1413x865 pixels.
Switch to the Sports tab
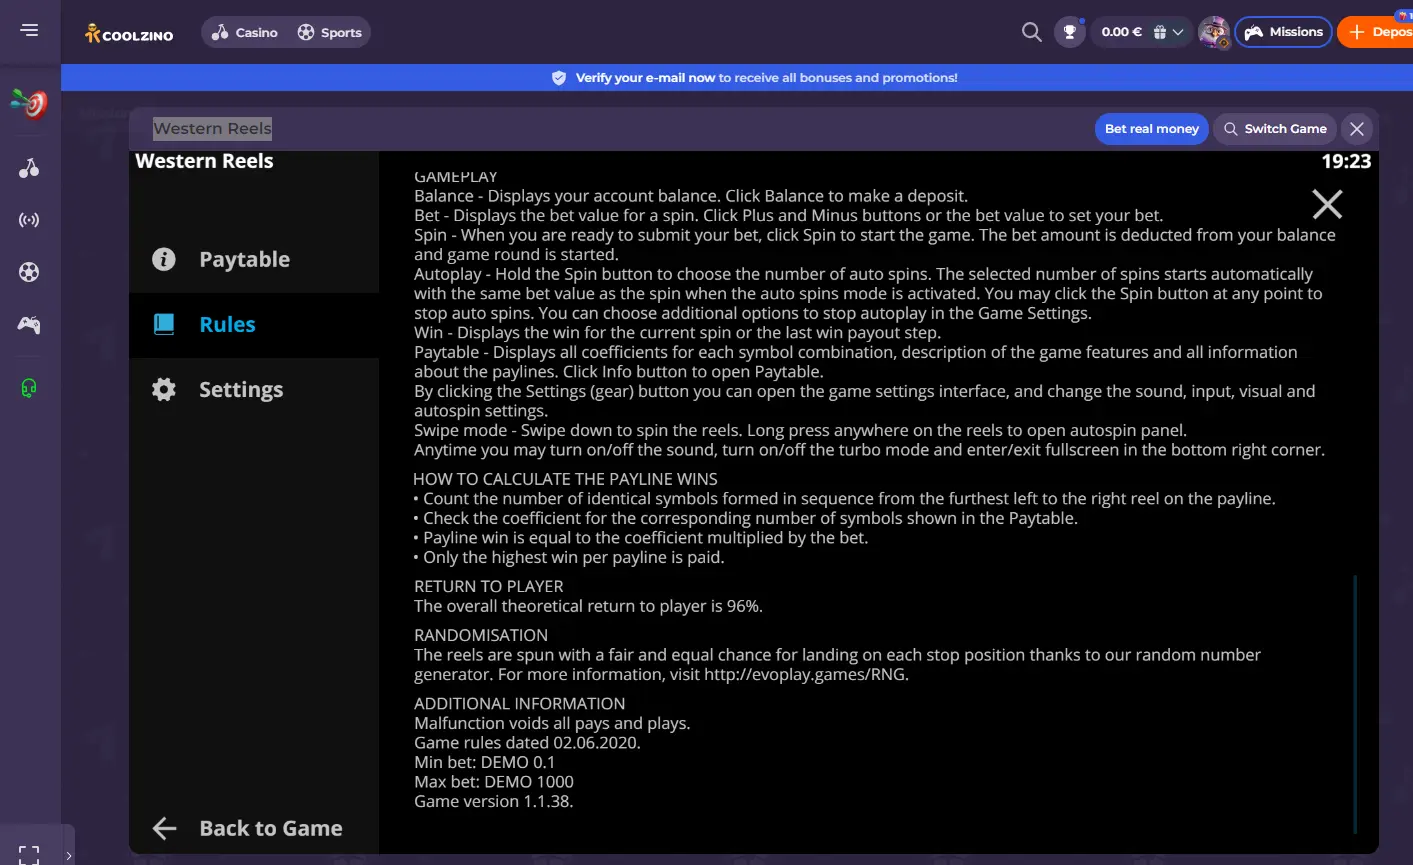330,33
